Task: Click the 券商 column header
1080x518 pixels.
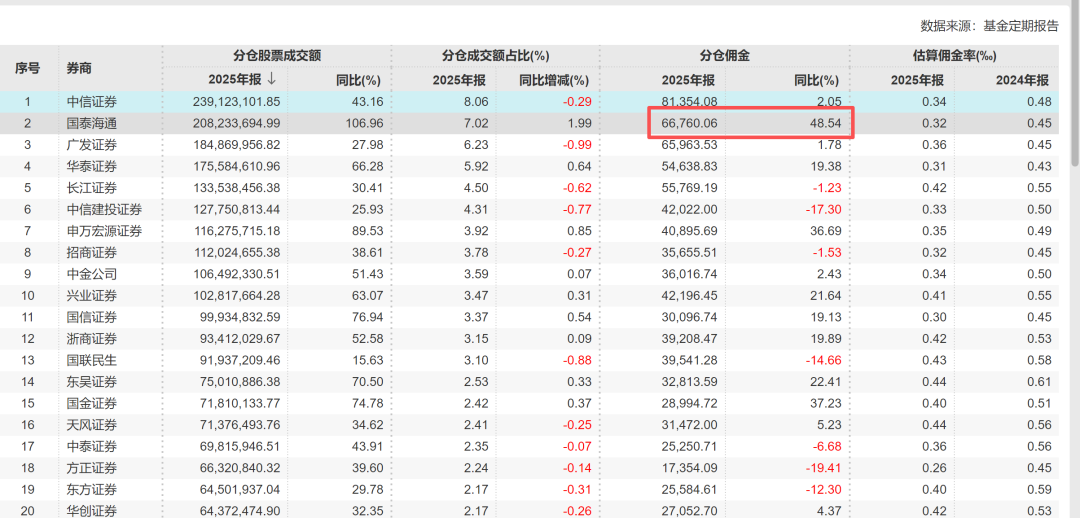Action: pos(79,68)
